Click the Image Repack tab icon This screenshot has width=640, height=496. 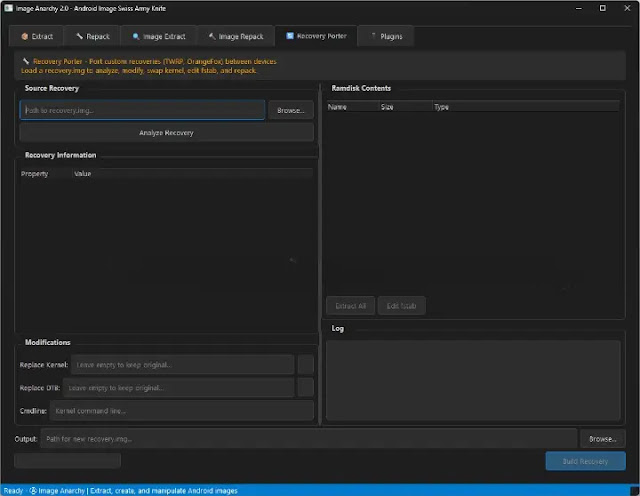tap(212, 36)
